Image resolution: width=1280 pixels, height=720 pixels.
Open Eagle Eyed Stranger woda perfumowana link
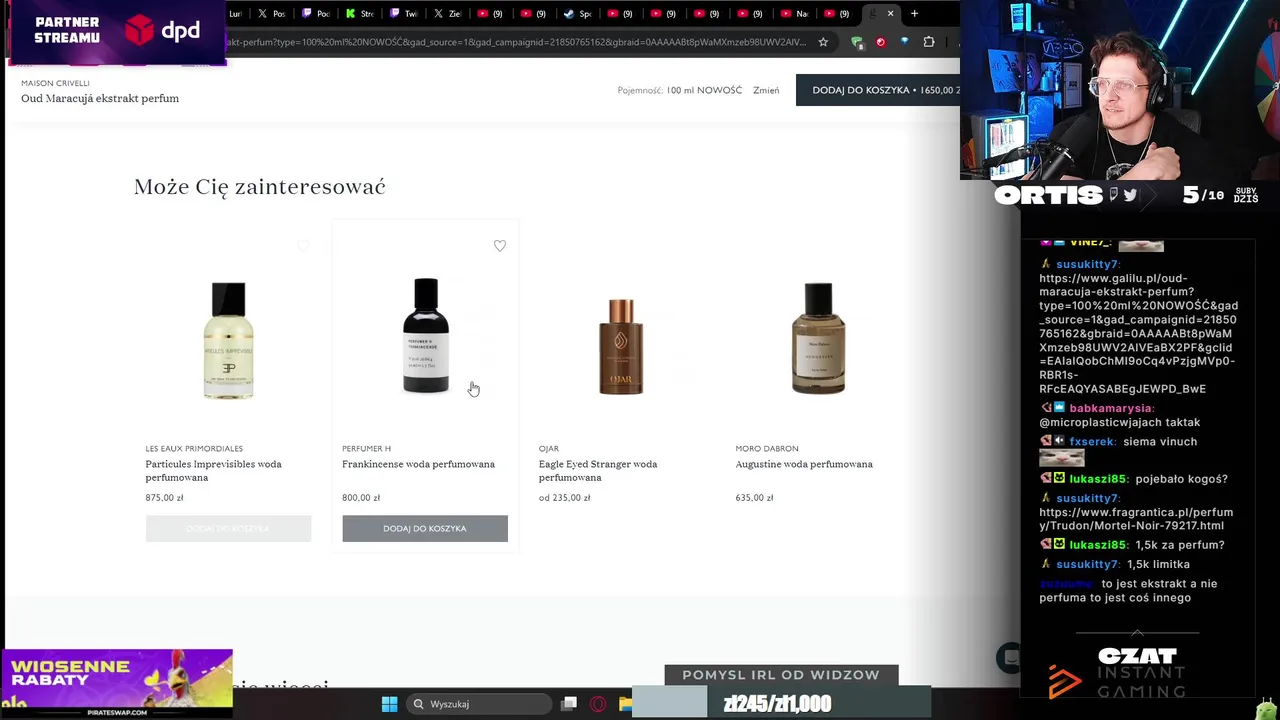click(x=598, y=471)
